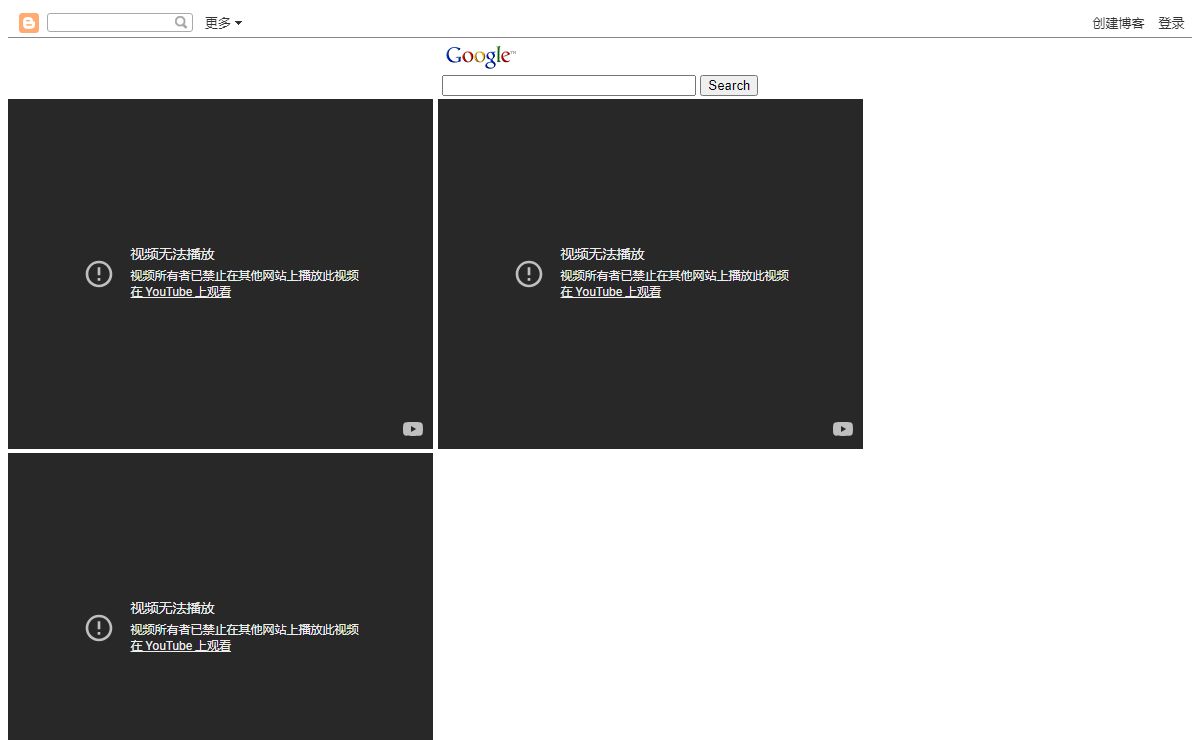Click 视频所有者已禁止 message in top-right video

pyautogui.click(x=674, y=276)
